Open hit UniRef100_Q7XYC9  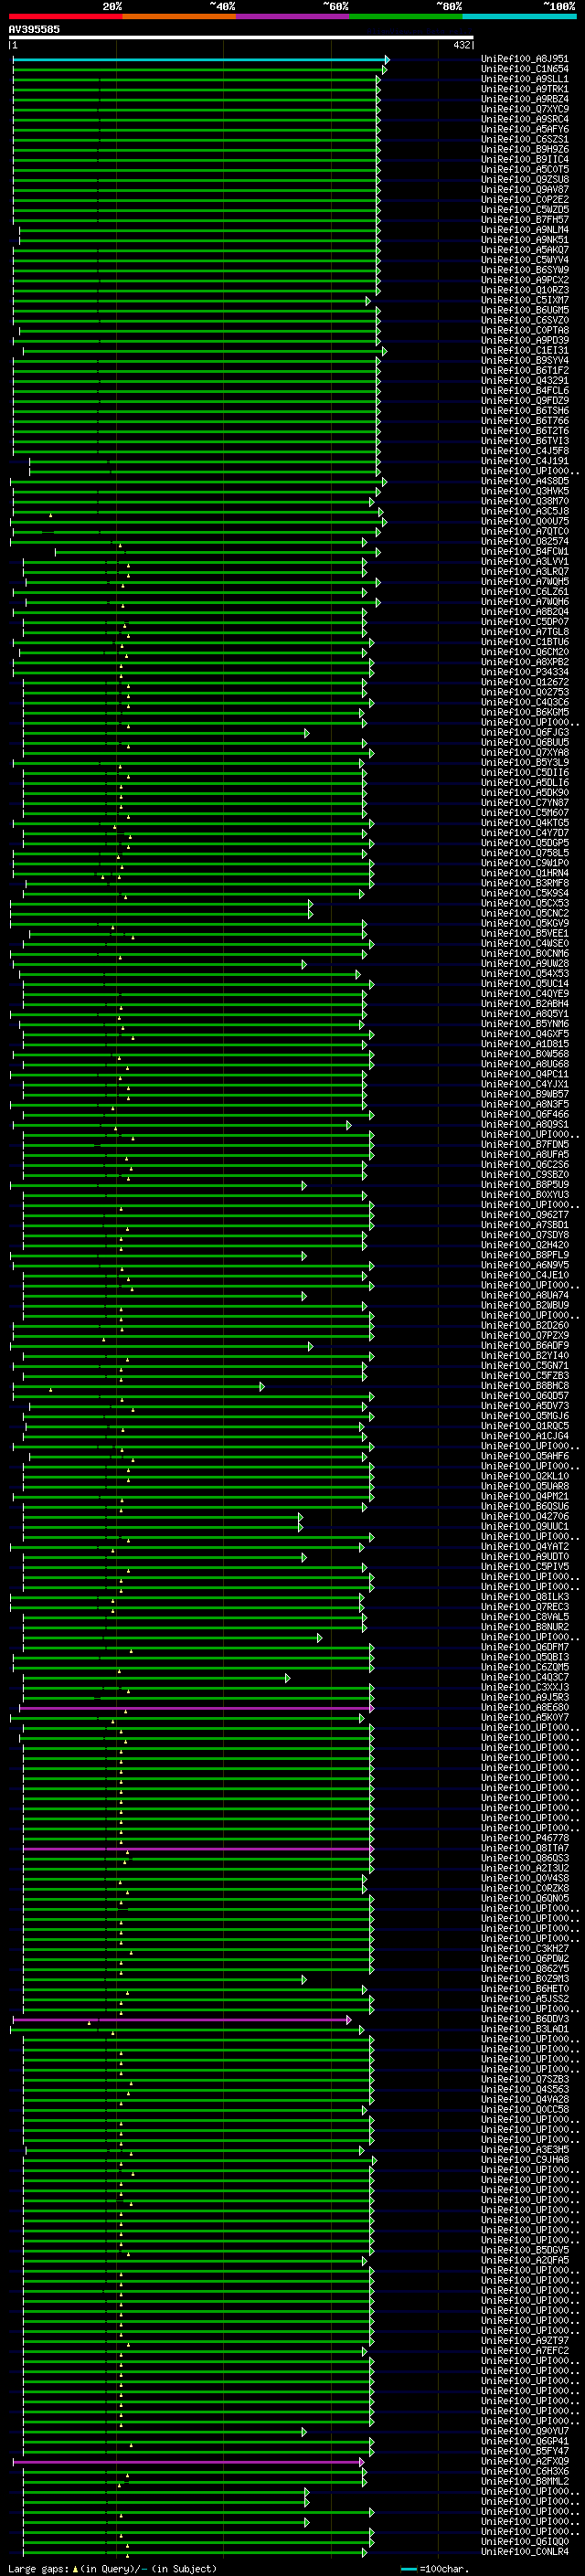pos(525,109)
